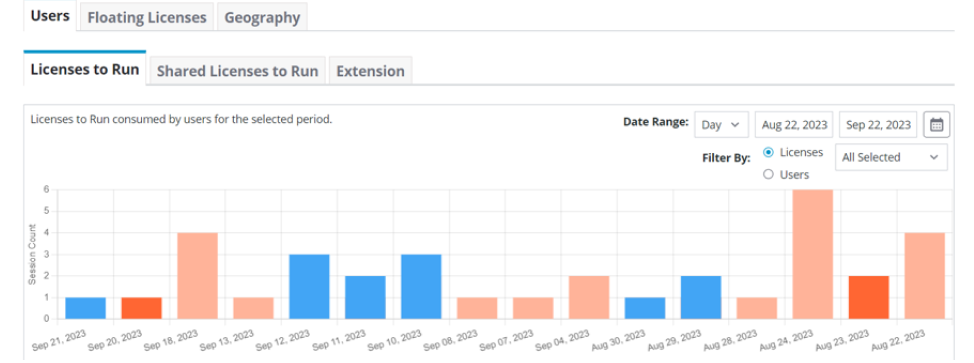Click the 'Licenses to Run consumed by users' description

point(181,119)
